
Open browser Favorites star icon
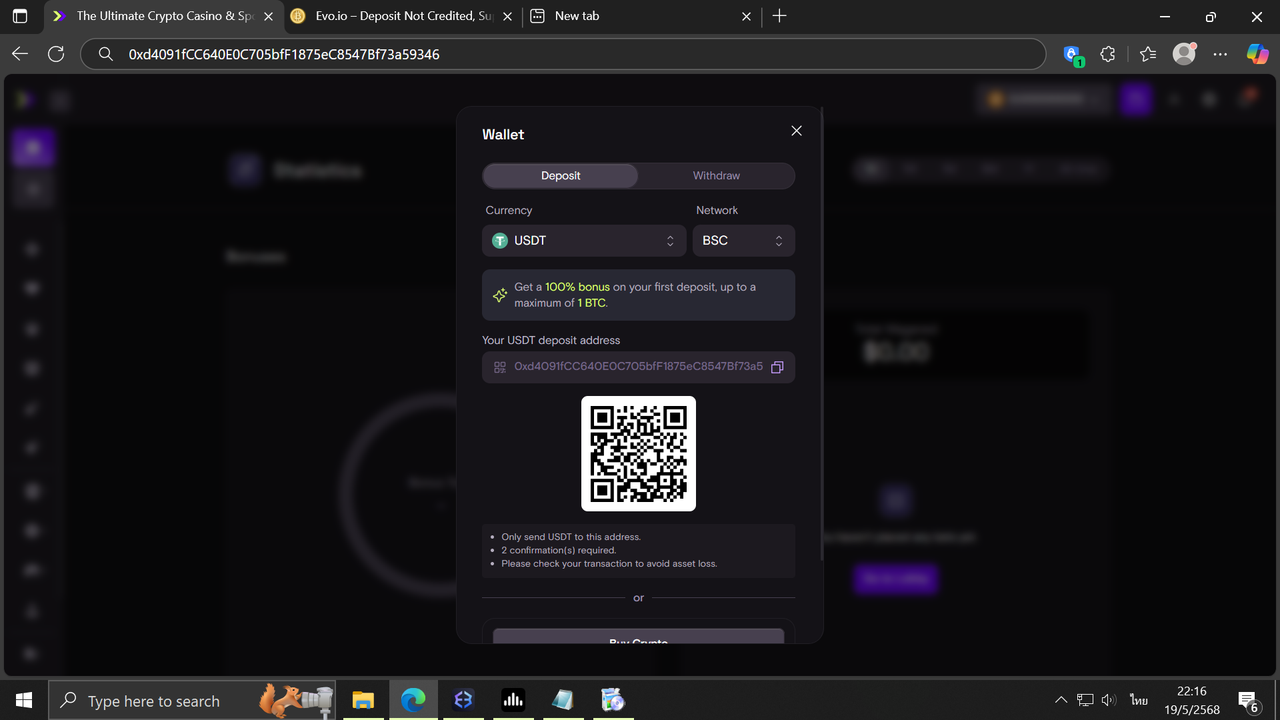[1147, 55]
